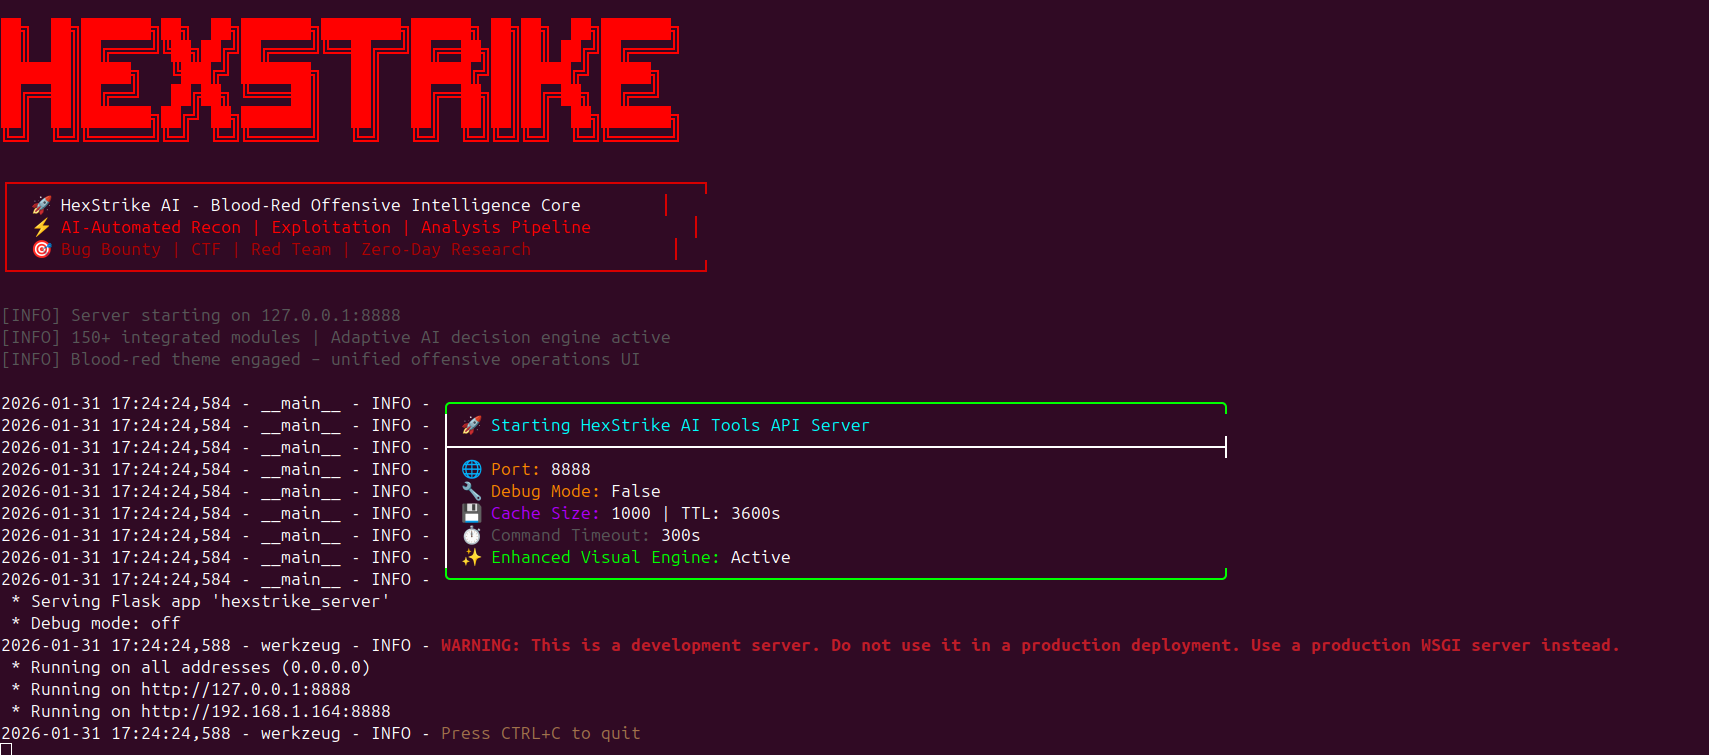Click the rocket emoji before Starting HexStrike

click(x=471, y=425)
